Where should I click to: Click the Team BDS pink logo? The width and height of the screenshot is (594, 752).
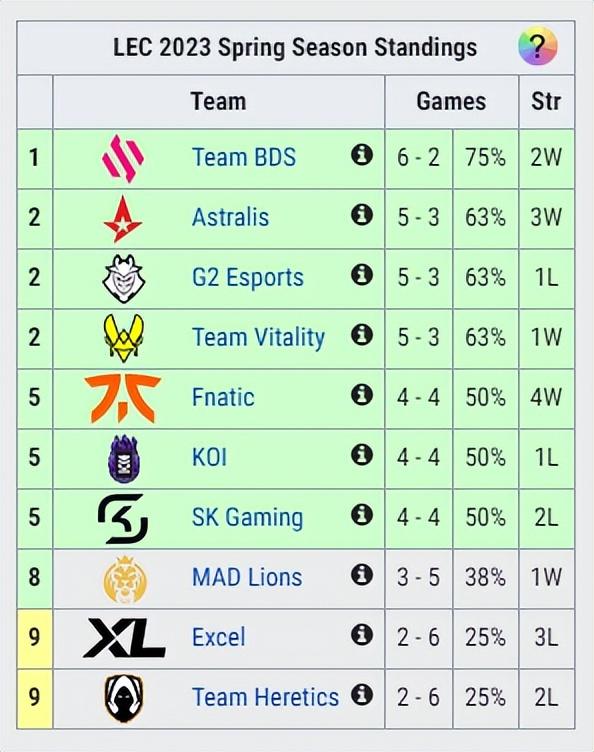tap(123, 158)
